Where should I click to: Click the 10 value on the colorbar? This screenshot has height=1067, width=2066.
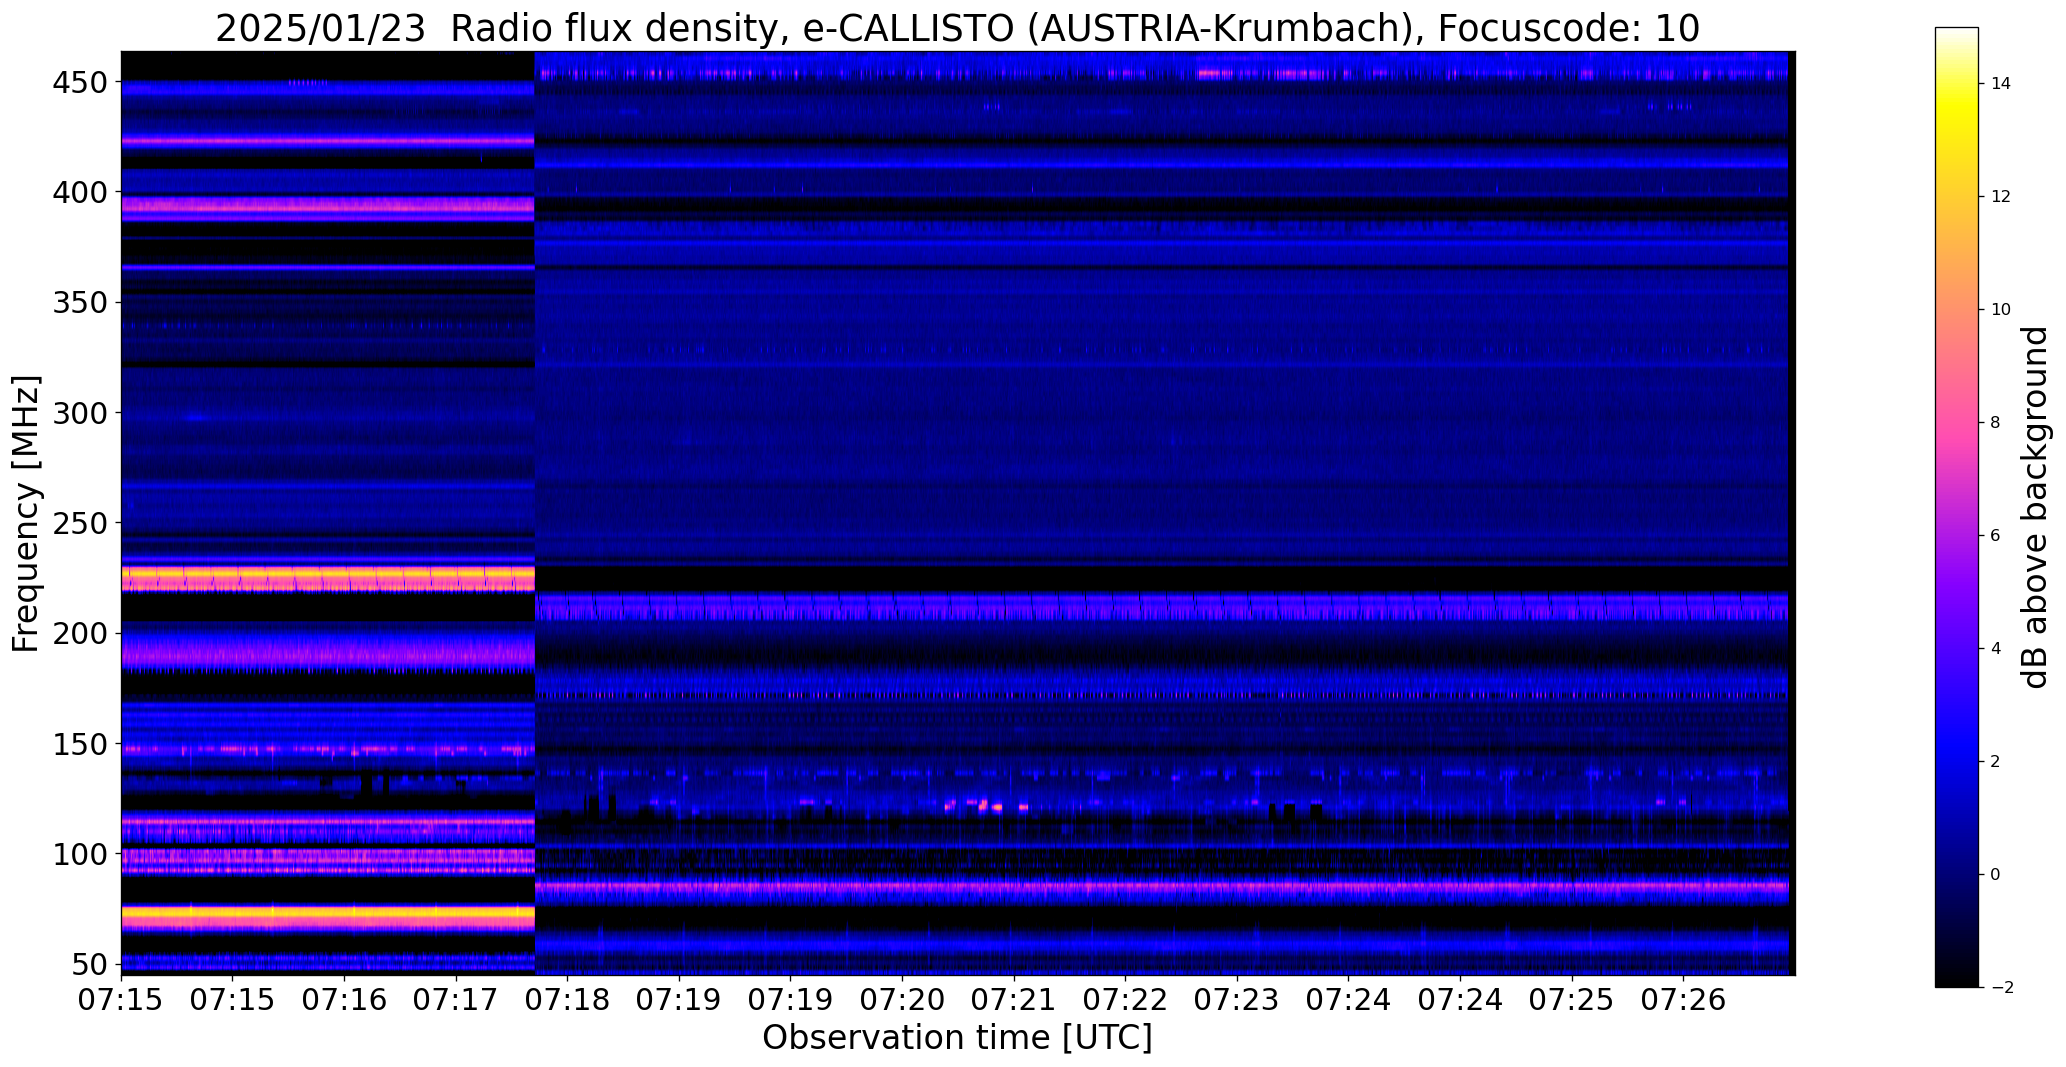click(2001, 310)
